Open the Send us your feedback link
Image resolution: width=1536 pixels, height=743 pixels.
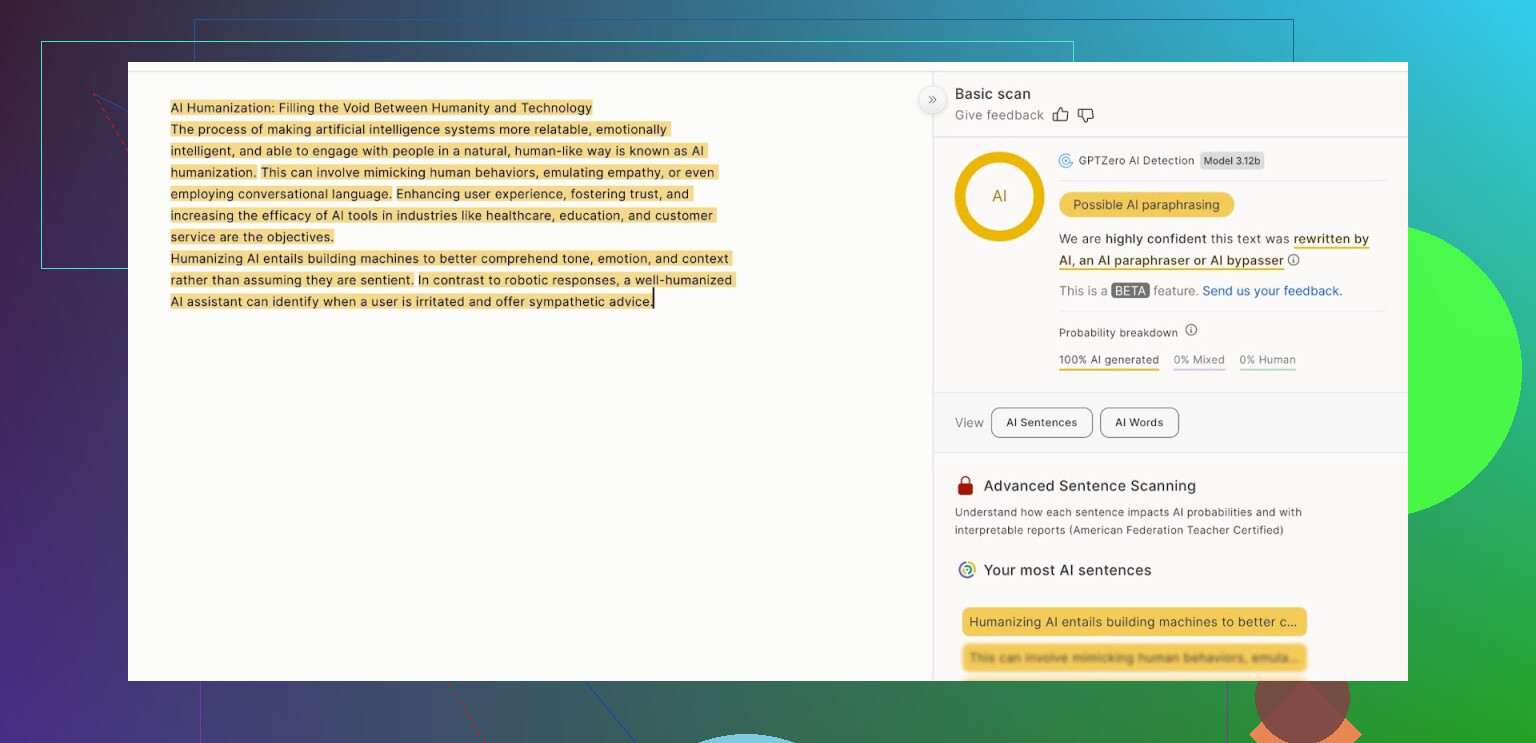(1272, 291)
